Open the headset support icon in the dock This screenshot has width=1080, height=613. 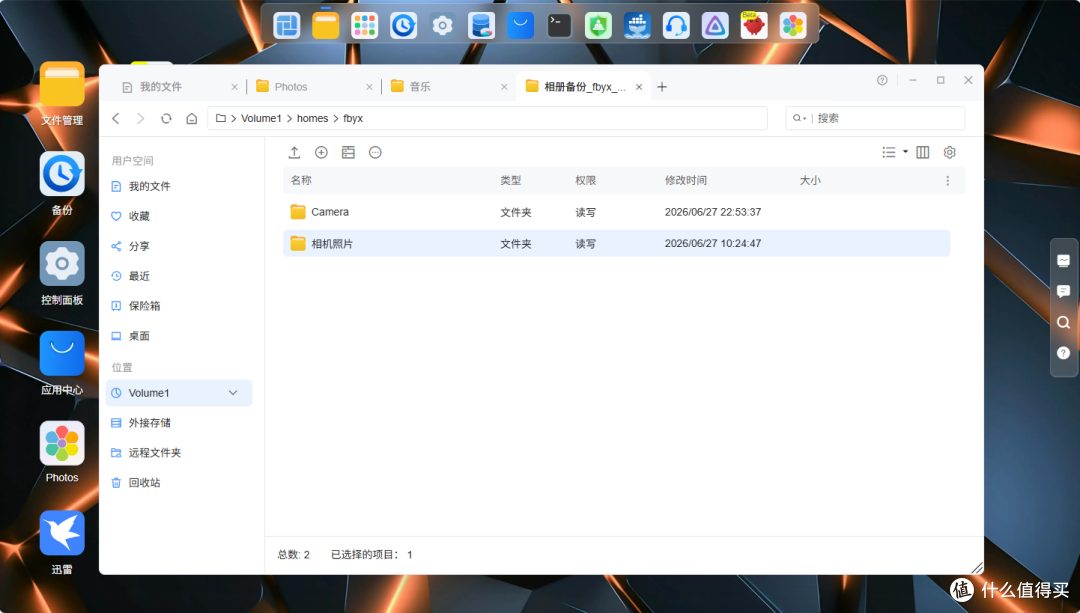click(x=676, y=25)
